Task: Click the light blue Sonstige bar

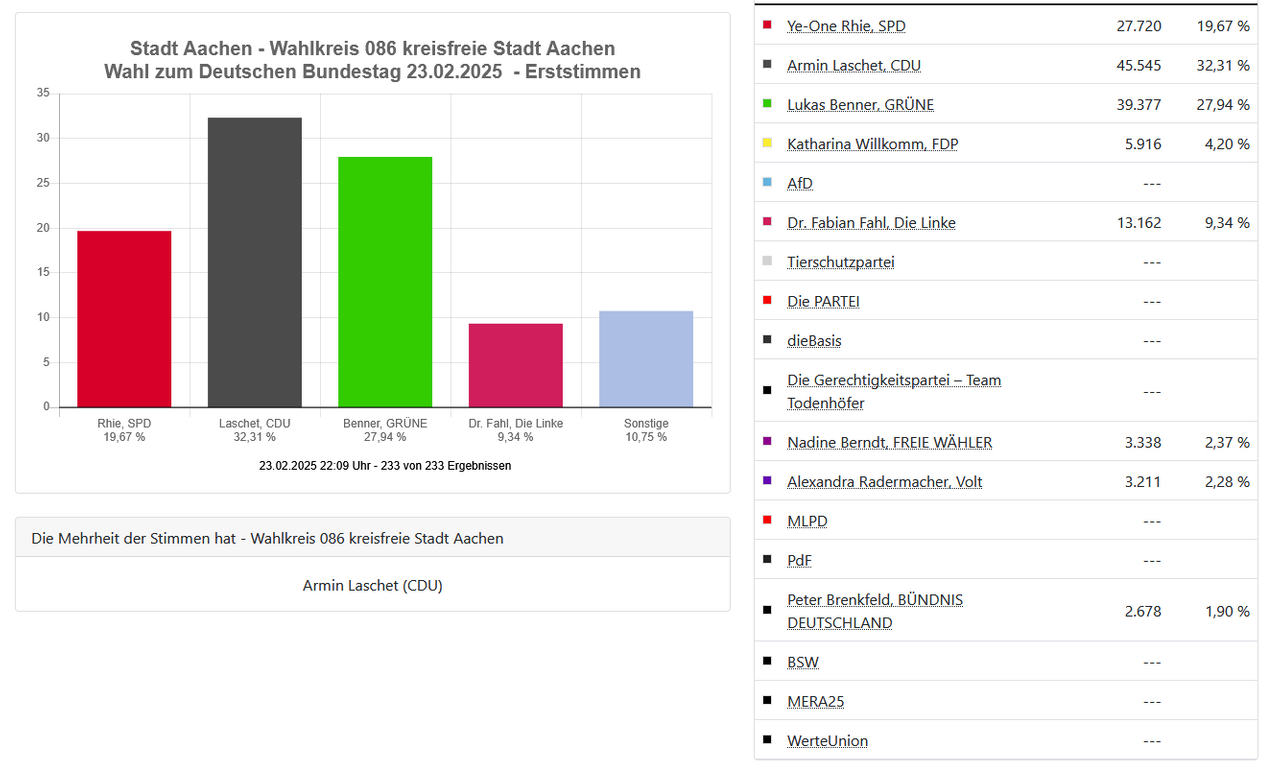Action: 646,359
